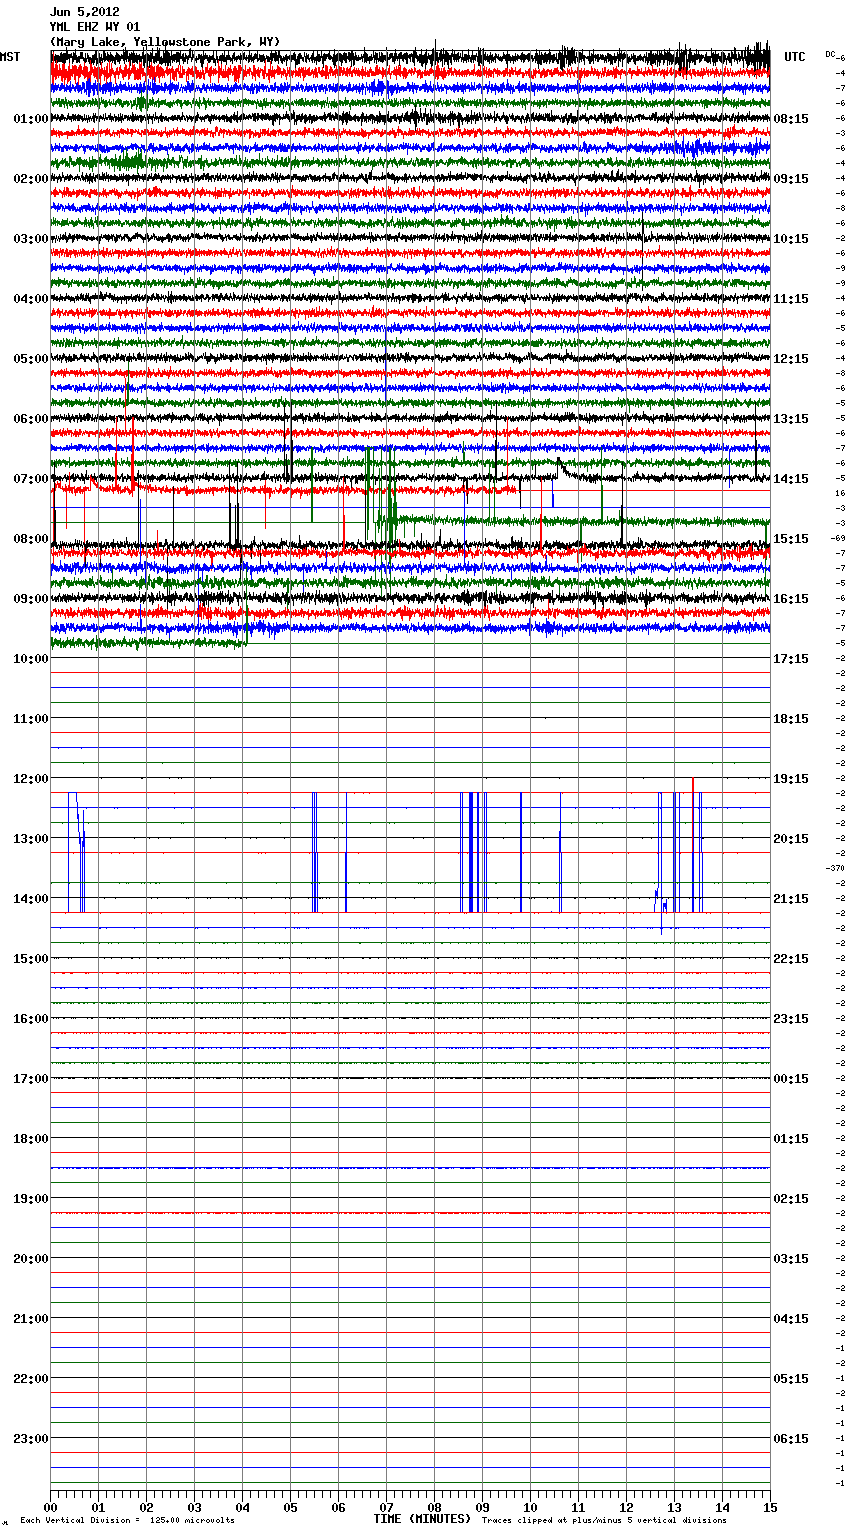
Task: Click the '-370' DC offset value
Action: tap(836, 868)
